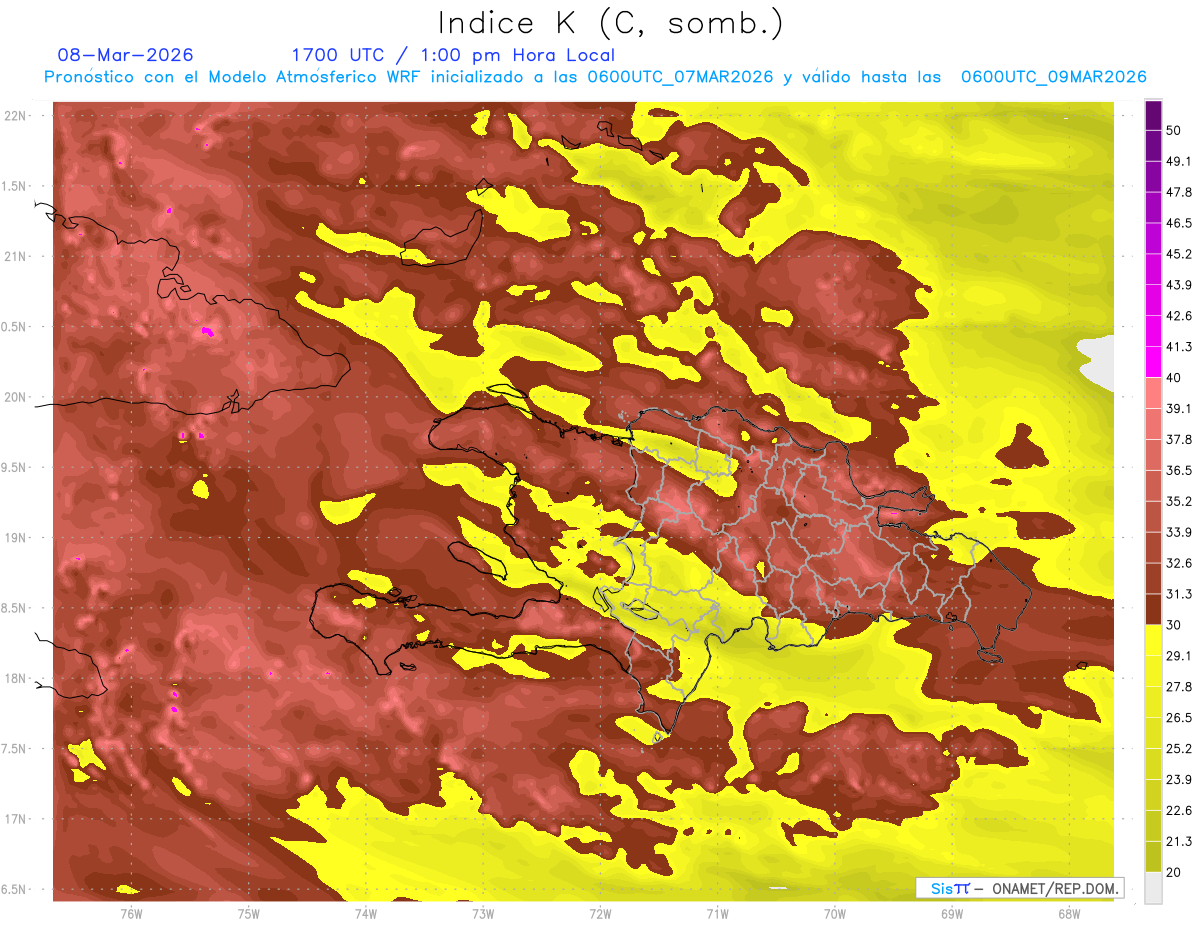Click the "Indice K (C, somb.)" title
The width and height of the screenshot is (1200, 927).
click(x=611, y=22)
